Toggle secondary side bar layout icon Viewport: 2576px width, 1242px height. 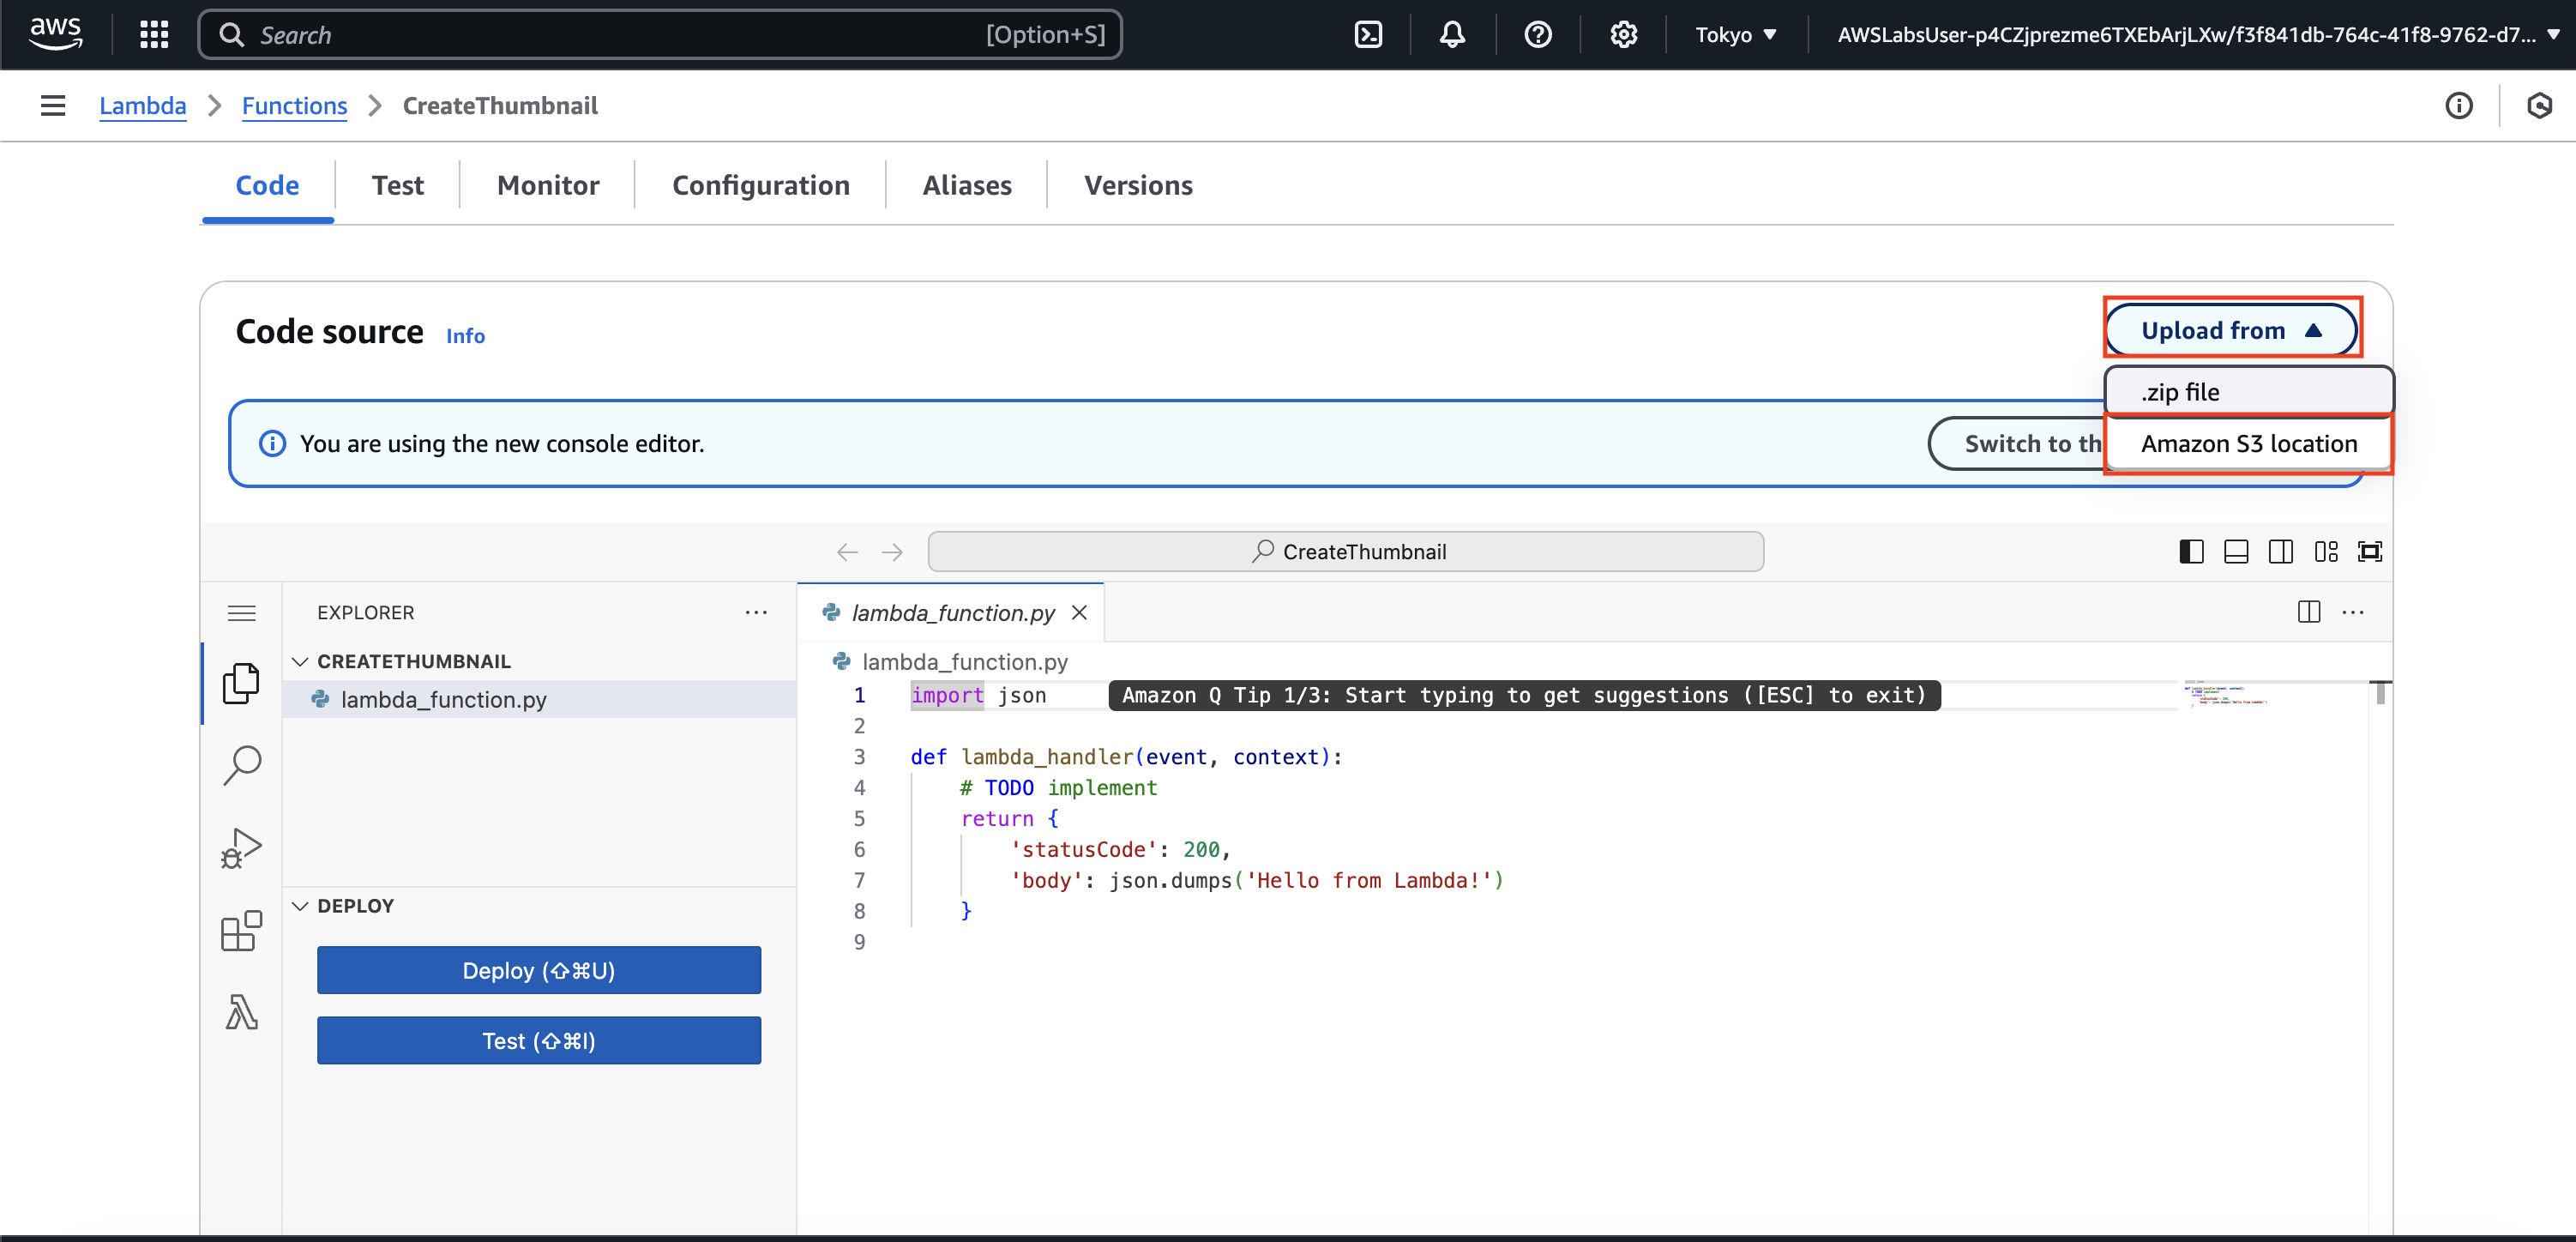click(2280, 552)
